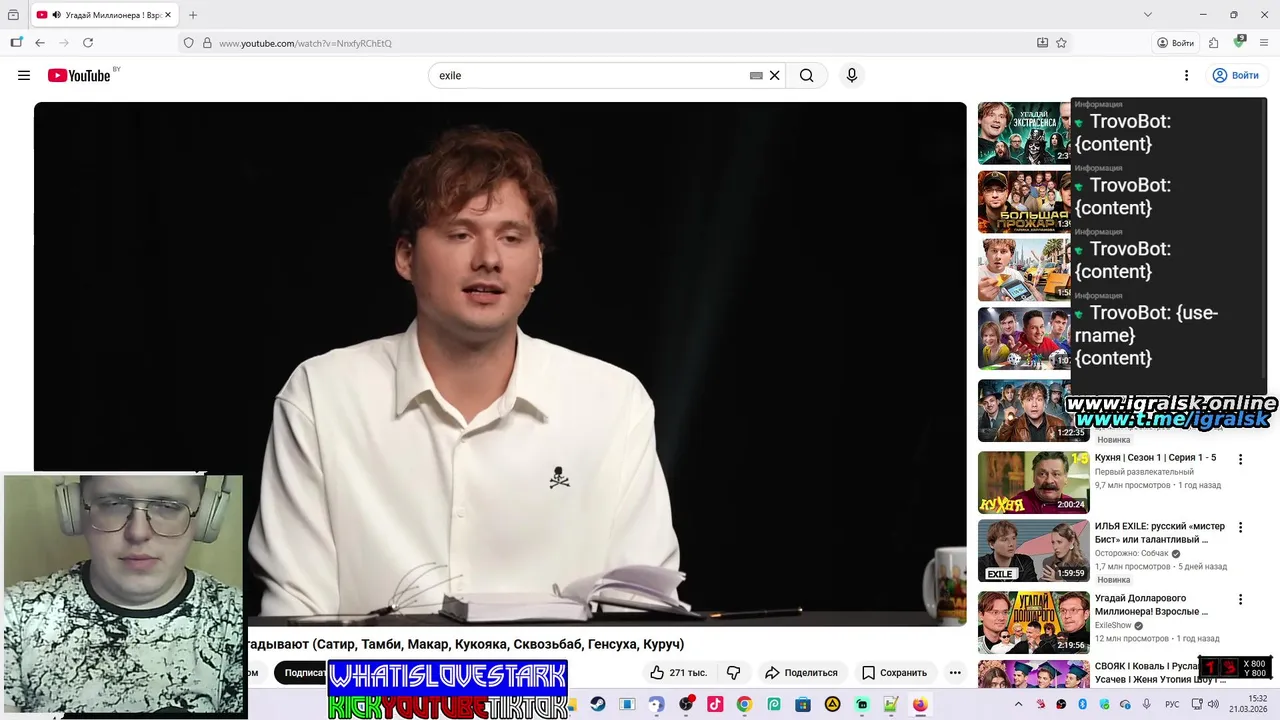1280x720 pixels.
Task: Expand list all tabs dropdown arrow
Action: 1147,15
